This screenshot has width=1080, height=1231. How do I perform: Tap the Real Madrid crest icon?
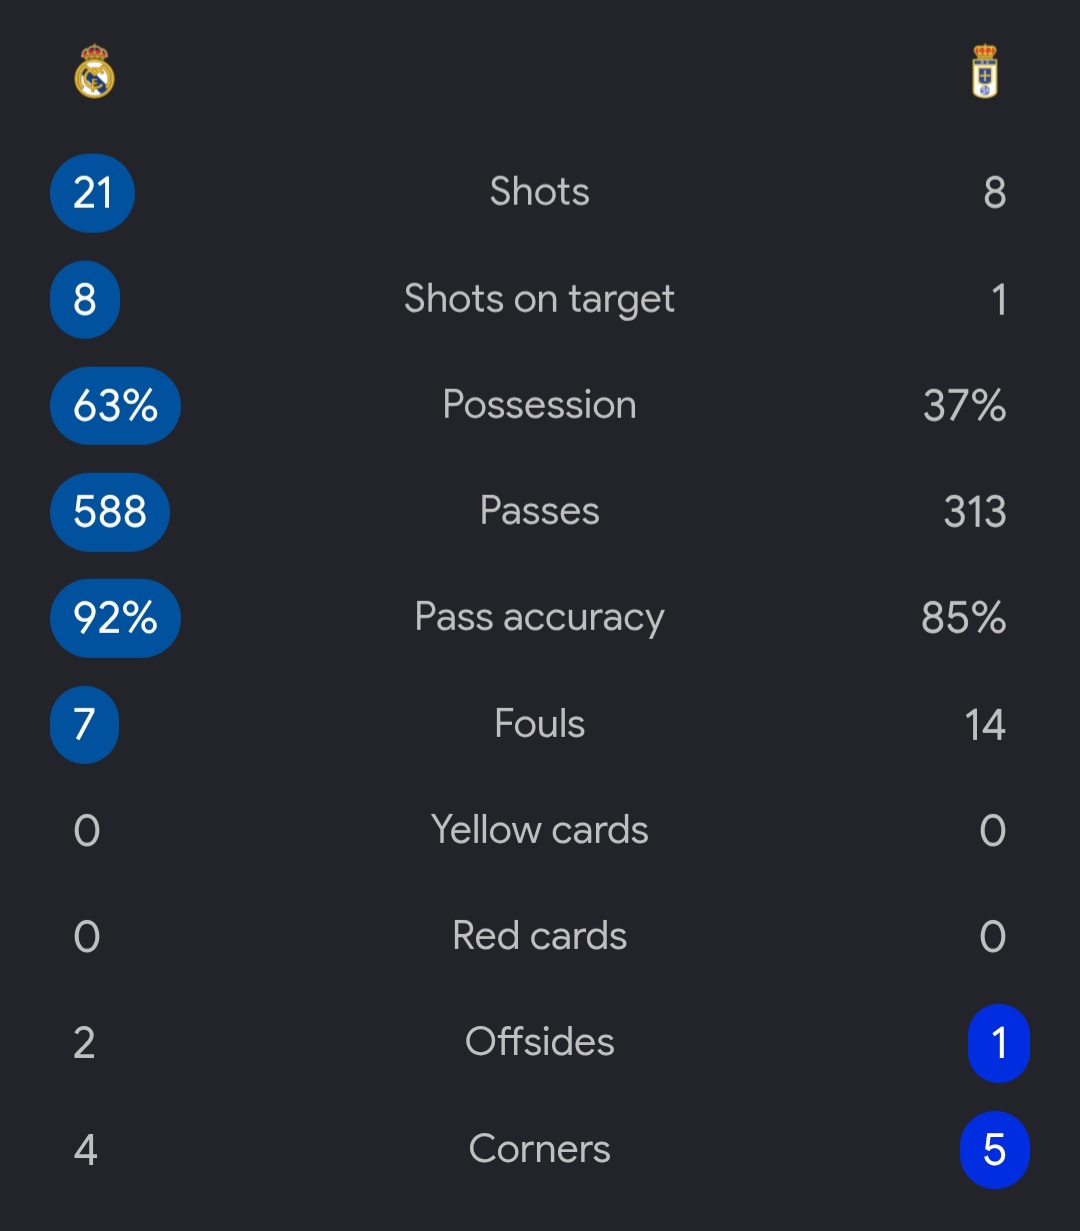(x=95, y=71)
